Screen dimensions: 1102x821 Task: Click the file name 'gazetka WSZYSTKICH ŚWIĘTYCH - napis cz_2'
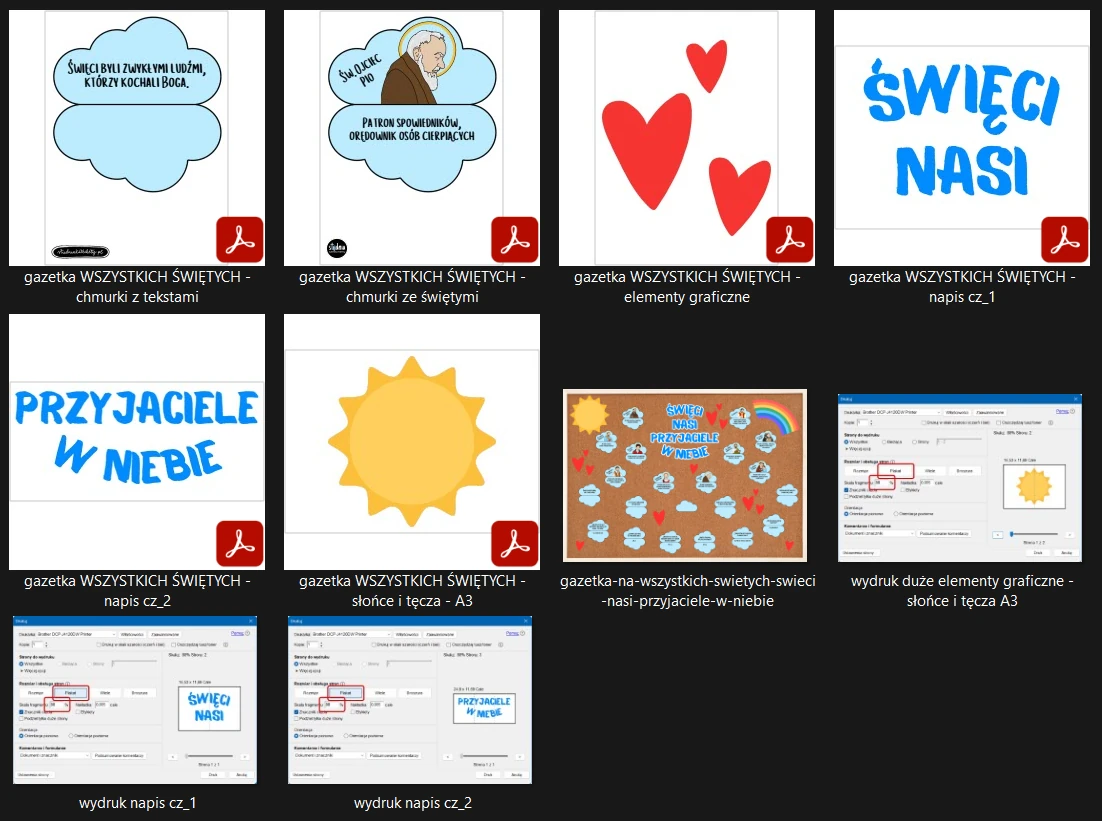[137, 590]
